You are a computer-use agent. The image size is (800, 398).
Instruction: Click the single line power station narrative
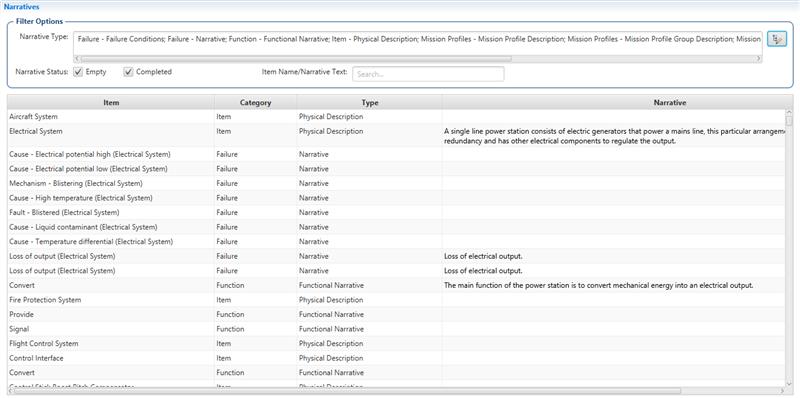(x=614, y=136)
